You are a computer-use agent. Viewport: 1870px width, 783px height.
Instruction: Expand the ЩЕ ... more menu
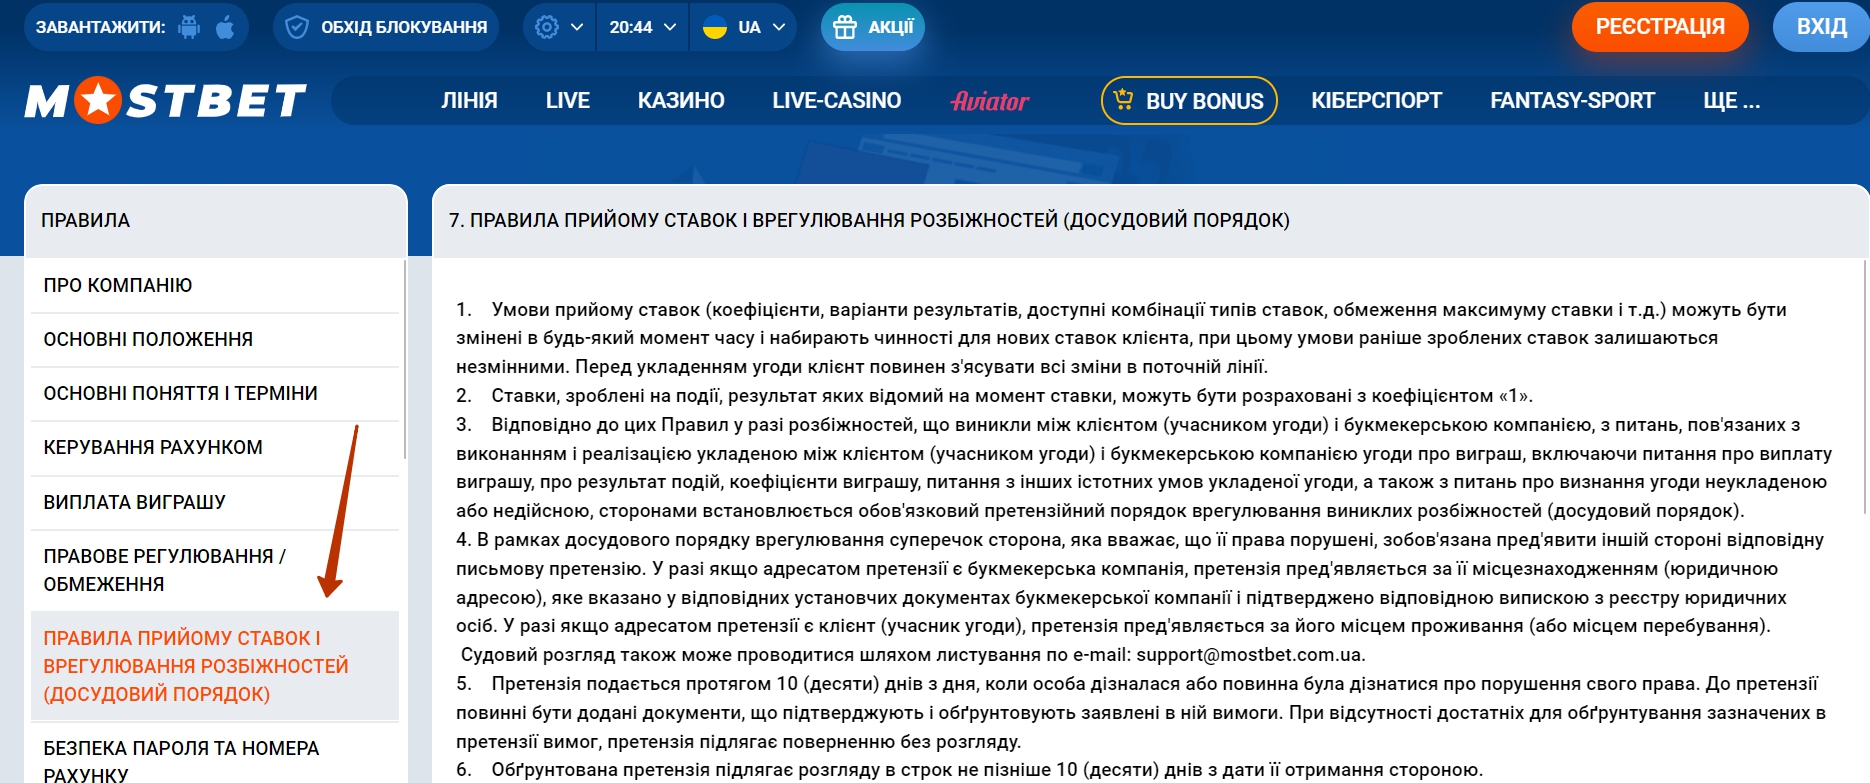click(x=1732, y=100)
